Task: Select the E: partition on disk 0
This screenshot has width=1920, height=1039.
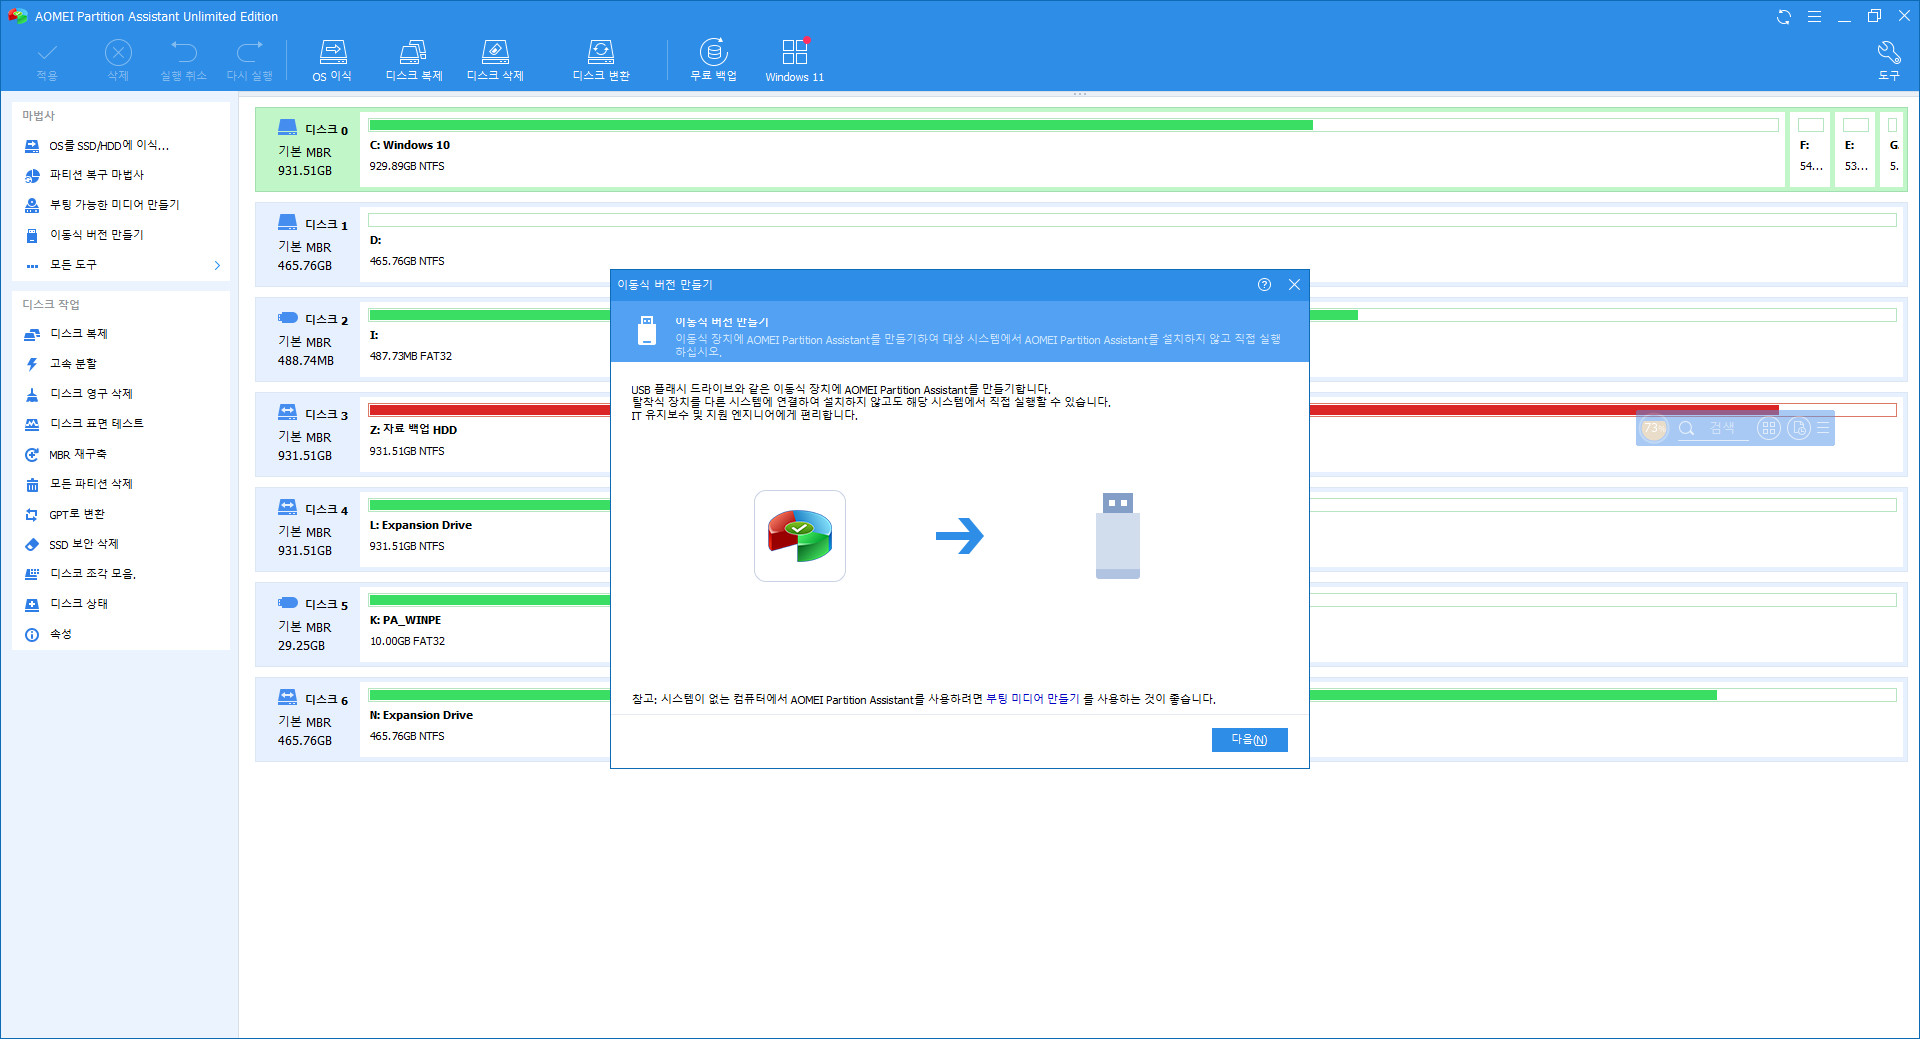Action: coord(1855,149)
